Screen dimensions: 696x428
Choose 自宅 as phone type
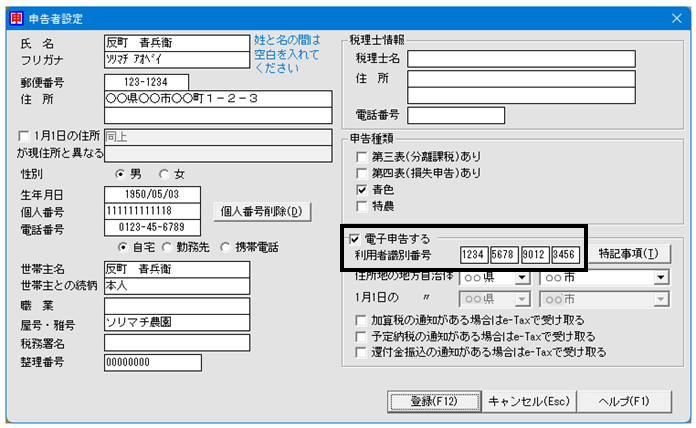pyautogui.click(x=123, y=247)
